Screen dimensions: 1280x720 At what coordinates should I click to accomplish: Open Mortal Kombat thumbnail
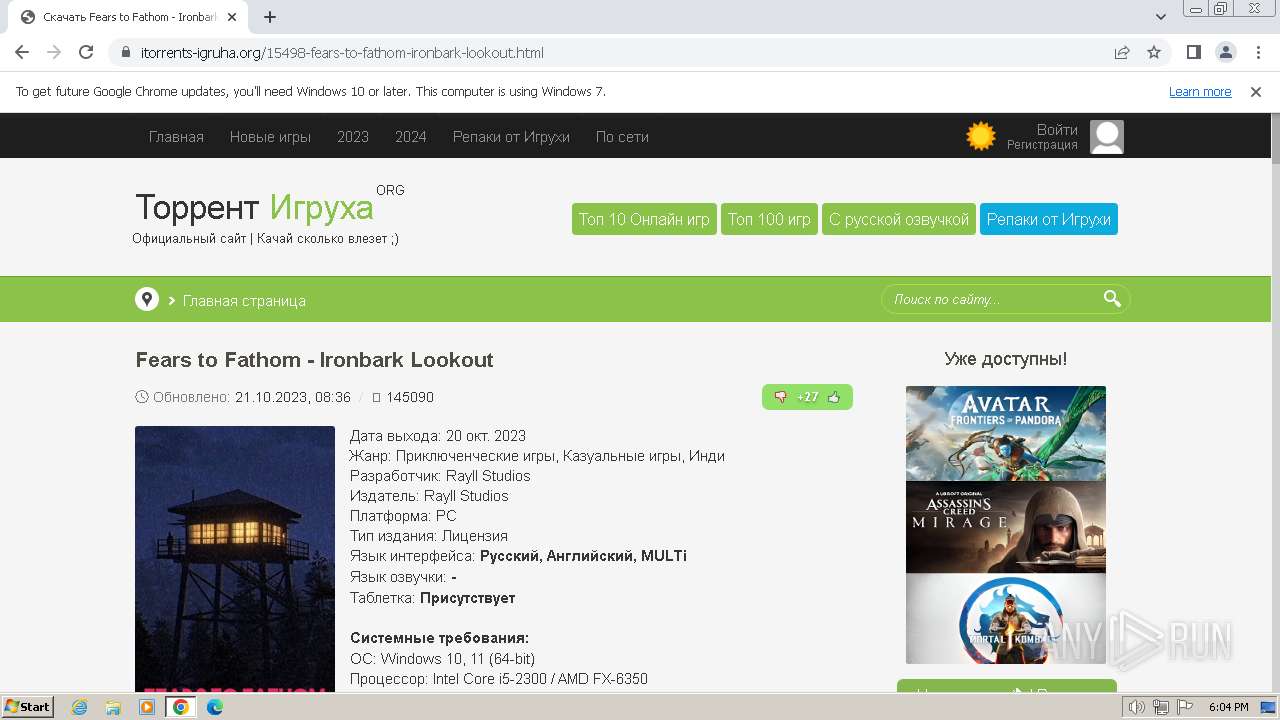pyautogui.click(x=1006, y=618)
